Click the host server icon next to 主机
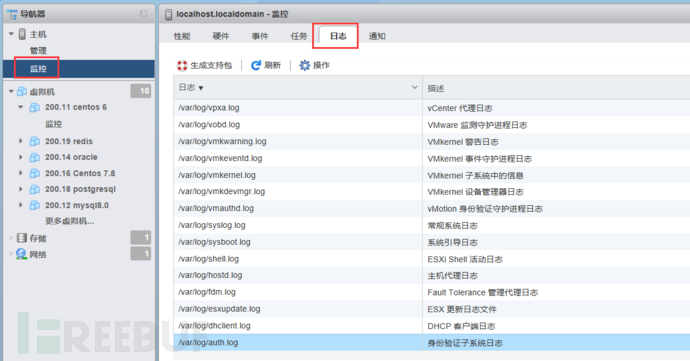Viewport: 690px width, 361px height. (22, 34)
